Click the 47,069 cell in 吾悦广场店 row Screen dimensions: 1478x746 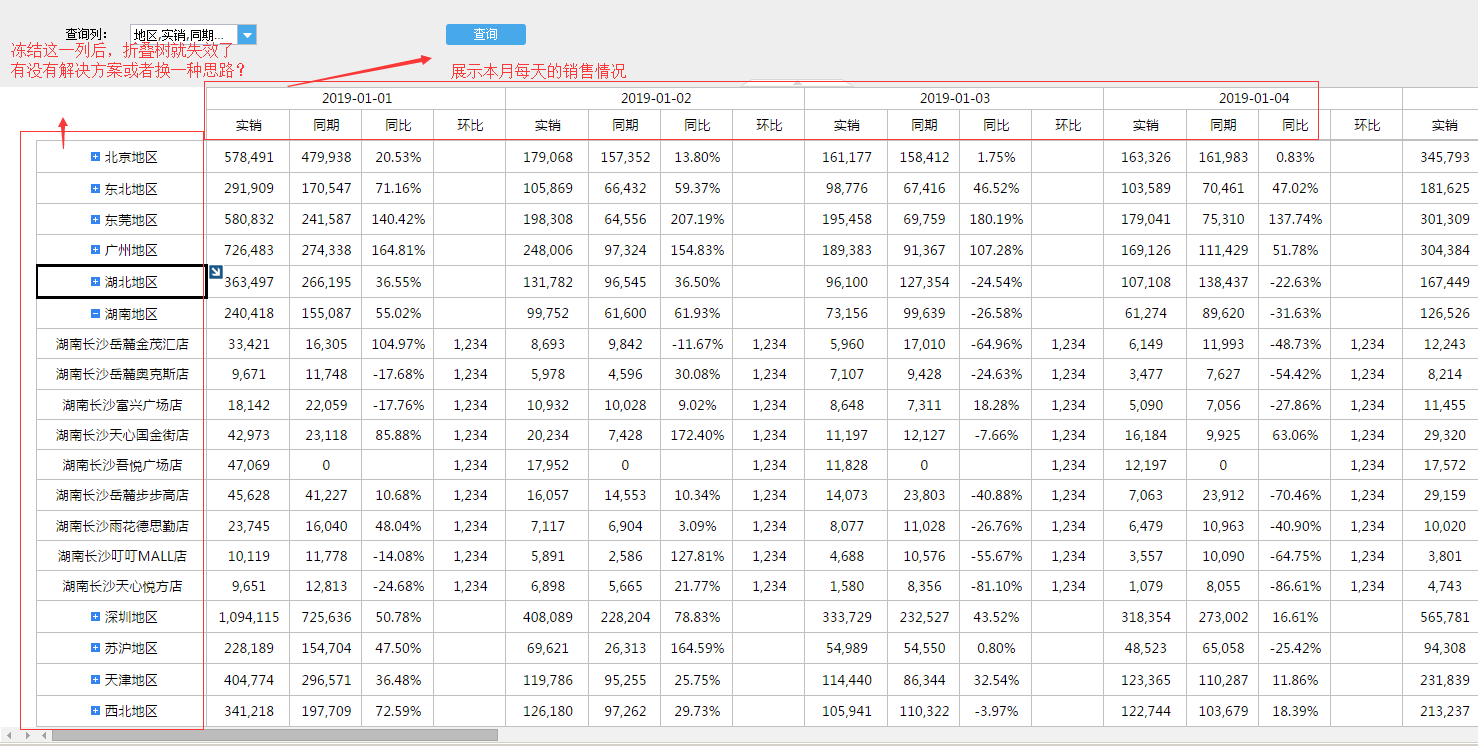point(248,465)
